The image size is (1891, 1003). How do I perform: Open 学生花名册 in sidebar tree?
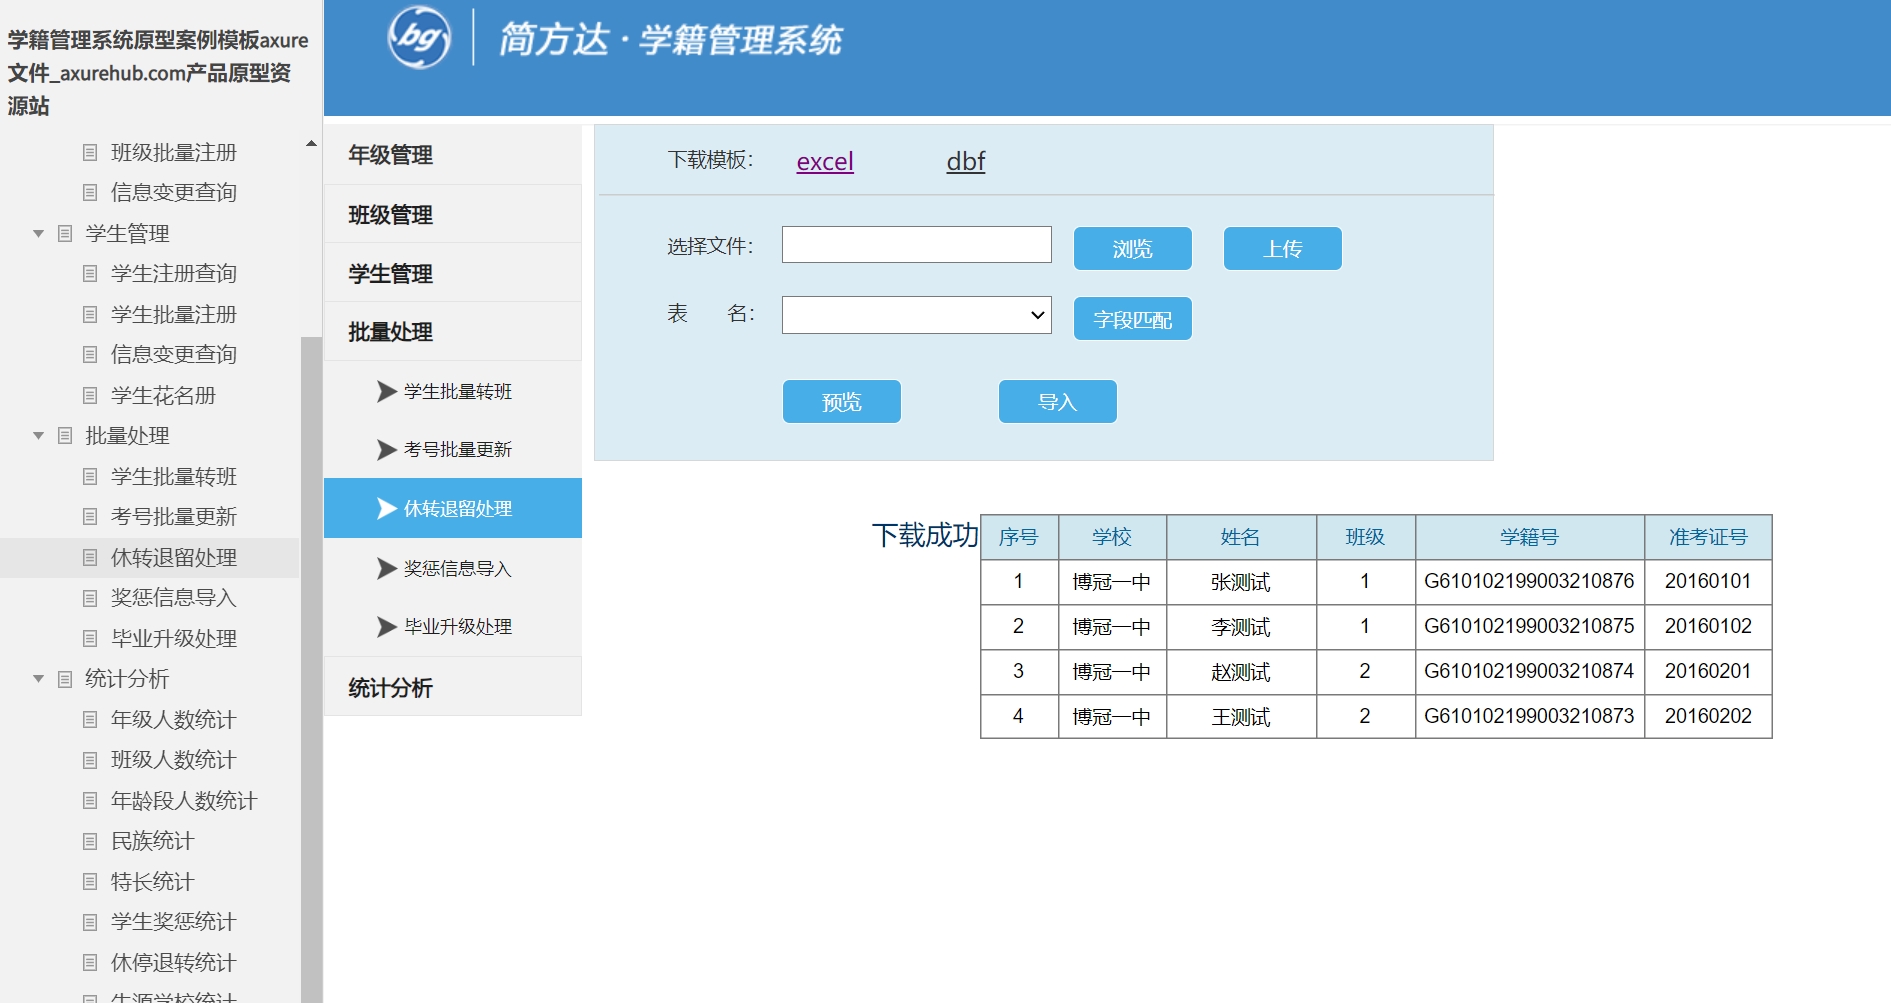coord(163,395)
